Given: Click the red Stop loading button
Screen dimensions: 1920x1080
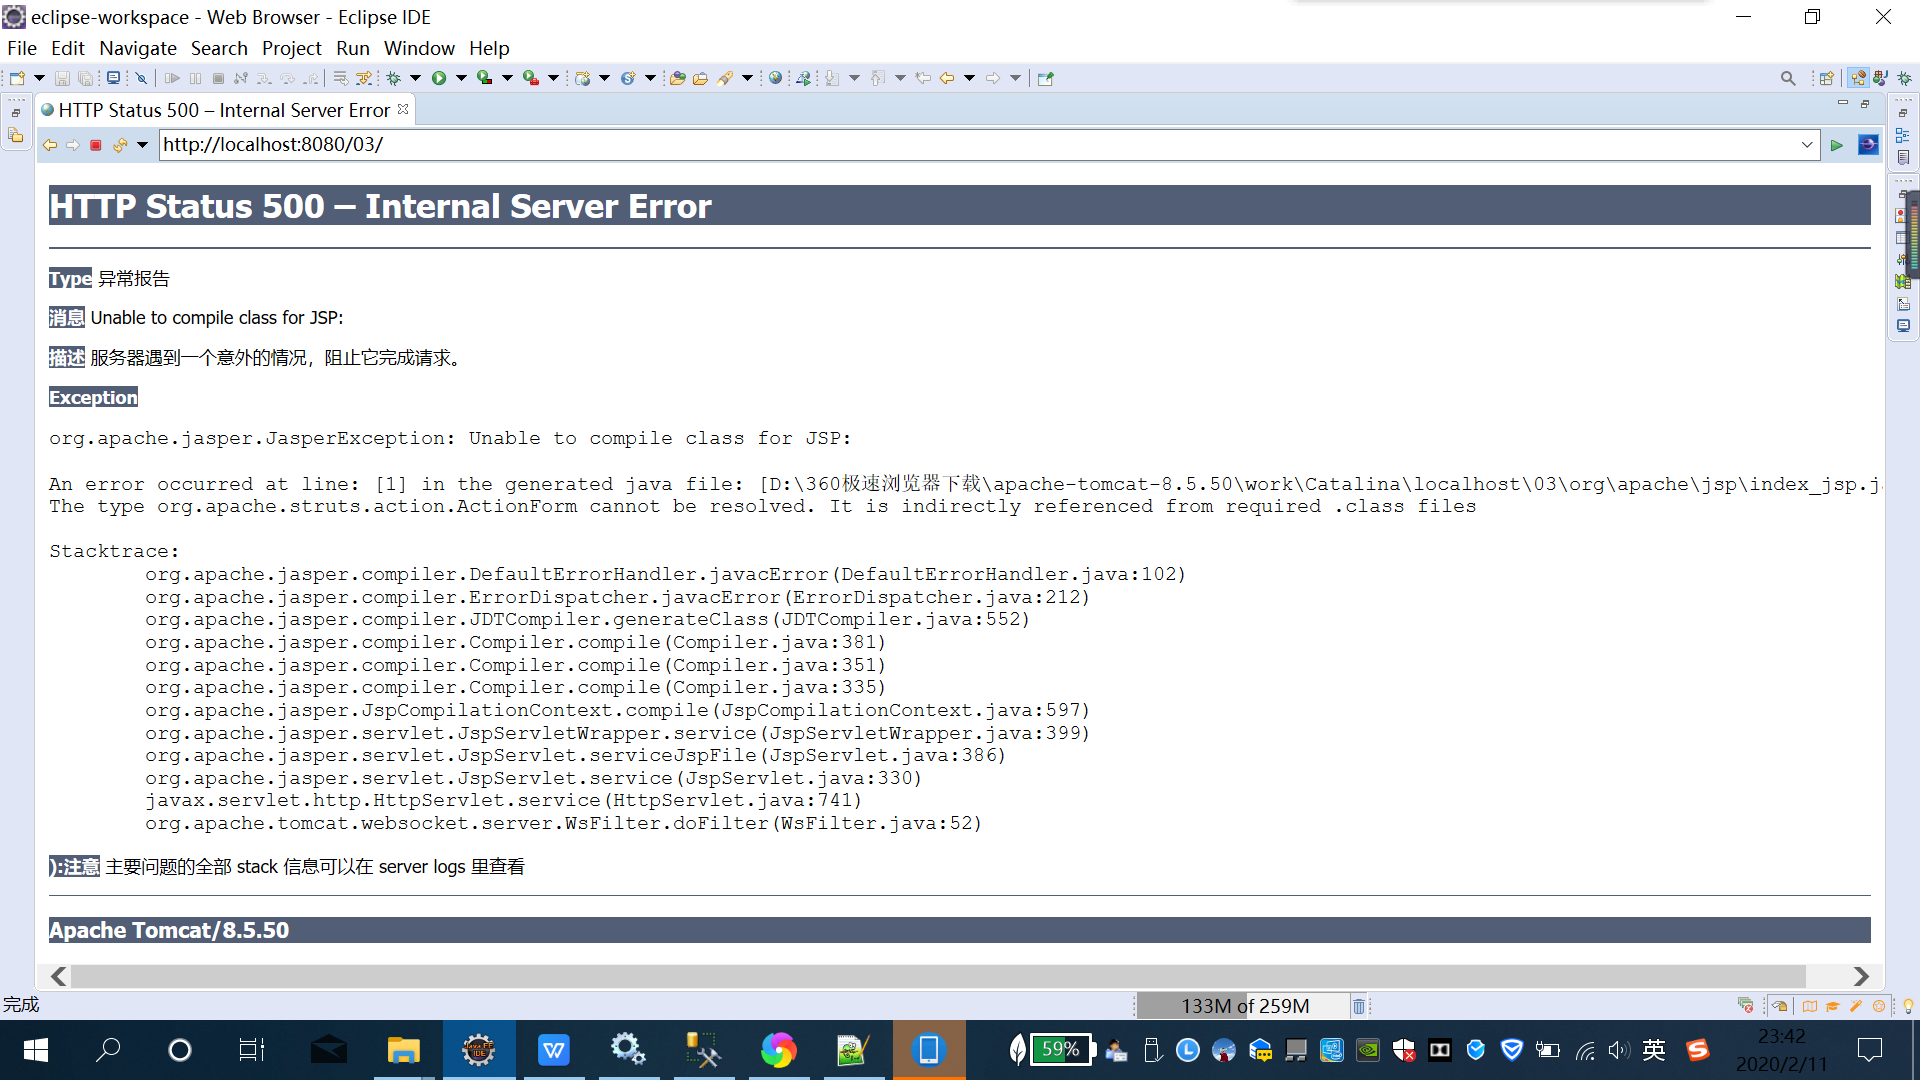Looking at the screenshot, I should click(x=96, y=145).
